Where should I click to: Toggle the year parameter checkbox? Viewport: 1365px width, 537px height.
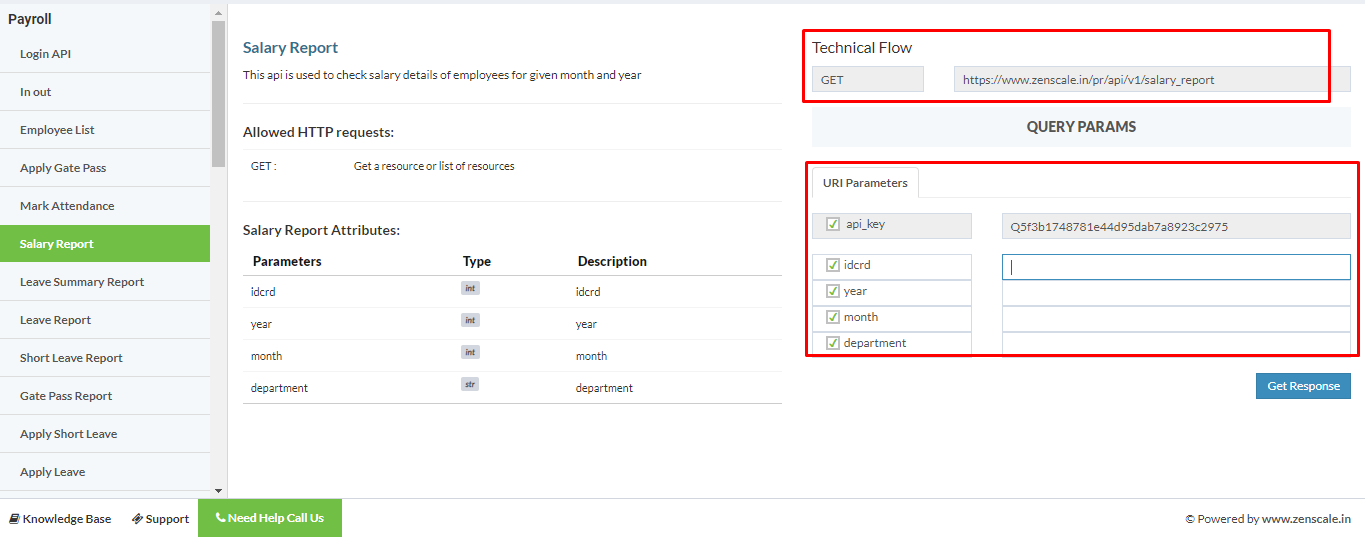(833, 292)
